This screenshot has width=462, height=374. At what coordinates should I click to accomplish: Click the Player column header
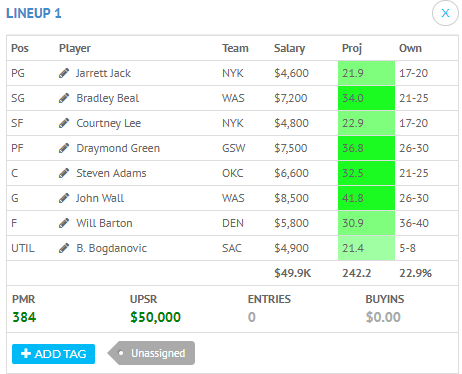pyautogui.click(x=75, y=48)
